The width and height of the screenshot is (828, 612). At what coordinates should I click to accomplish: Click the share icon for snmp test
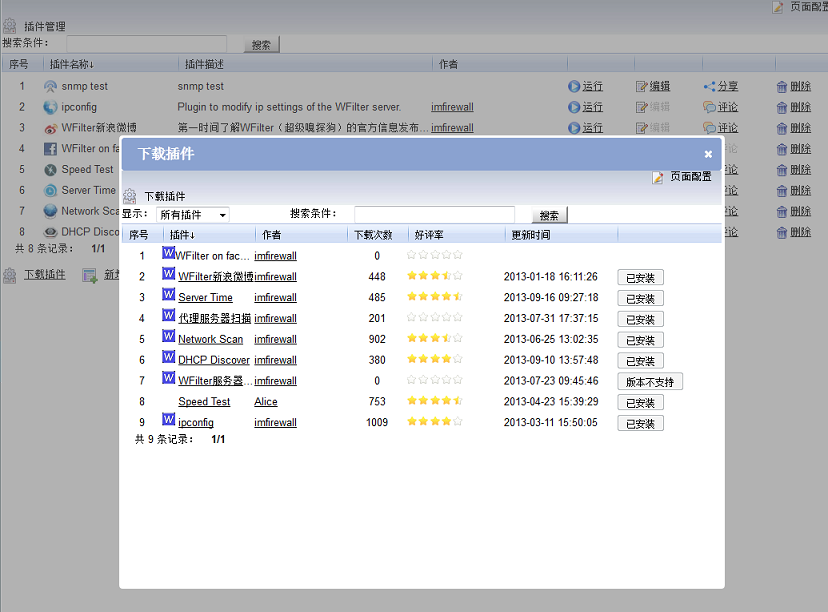tap(709, 87)
